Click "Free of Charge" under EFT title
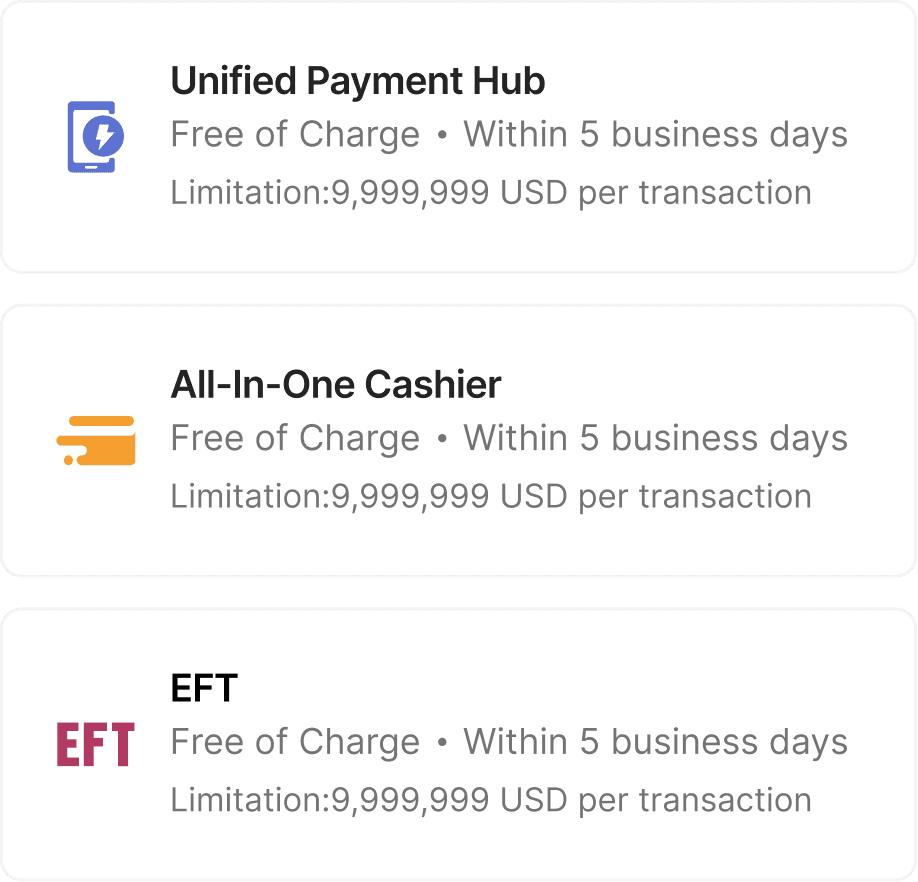The image size is (918, 882). [295, 742]
